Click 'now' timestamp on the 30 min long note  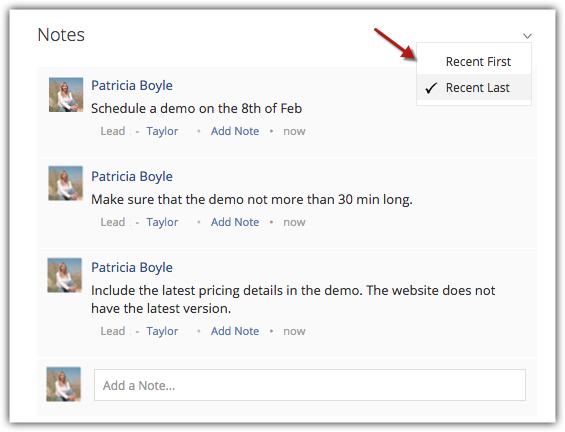coord(294,223)
